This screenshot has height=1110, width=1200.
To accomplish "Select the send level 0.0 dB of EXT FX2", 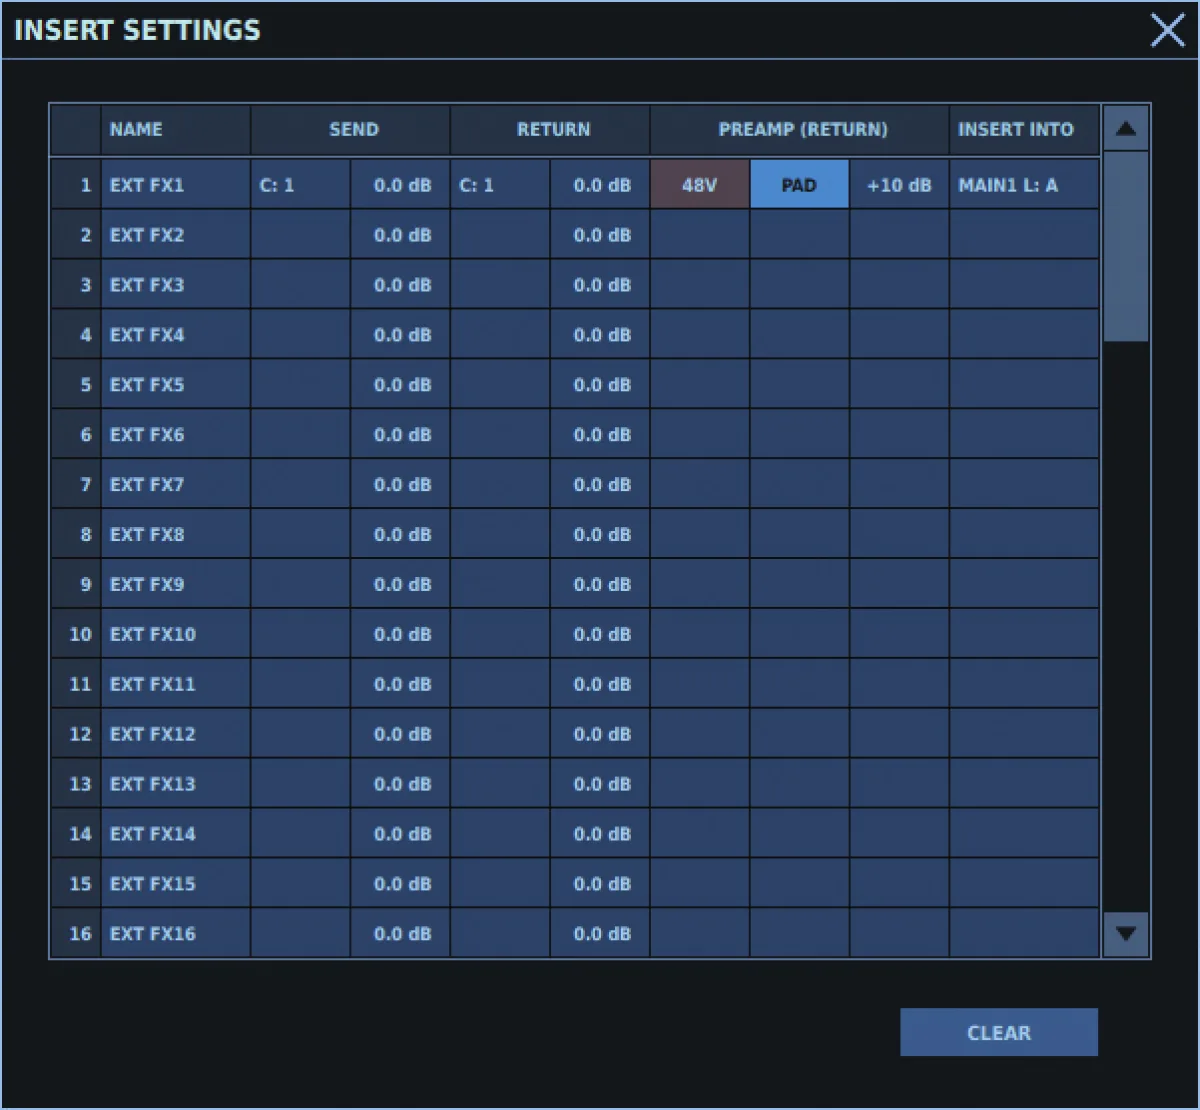I will (400, 235).
